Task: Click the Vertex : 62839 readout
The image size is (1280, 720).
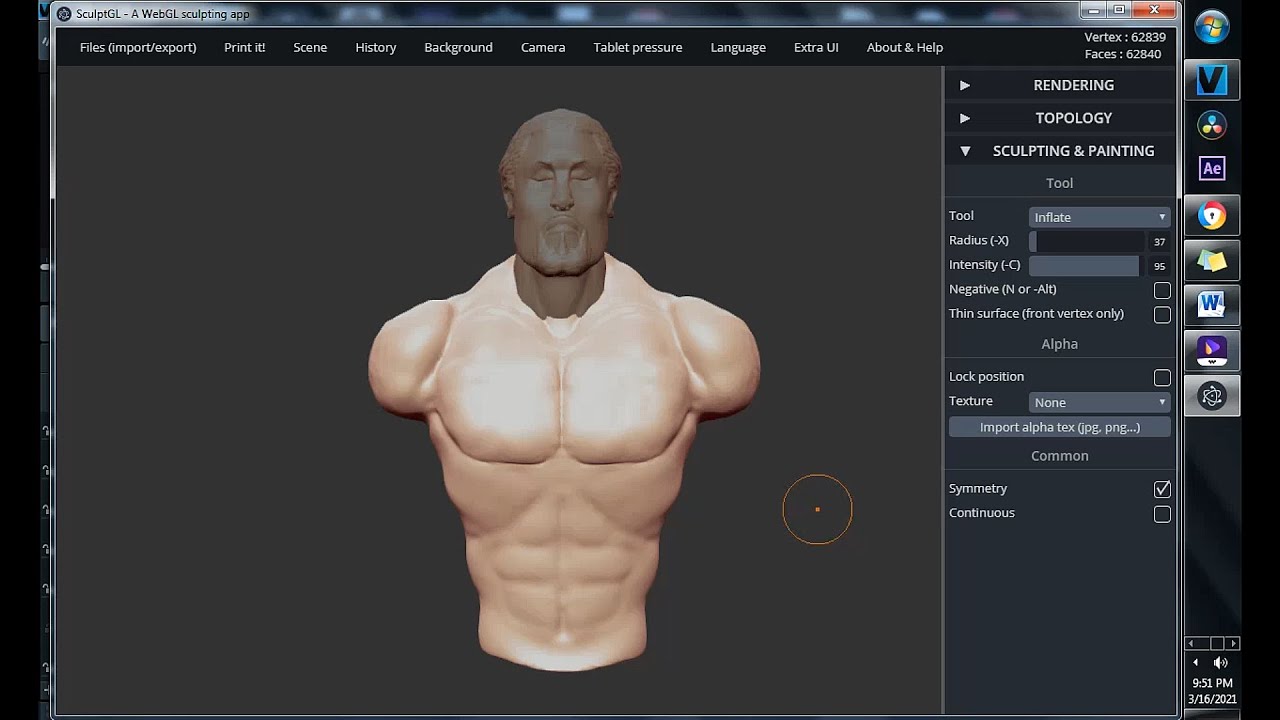Action: (1125, 37)
